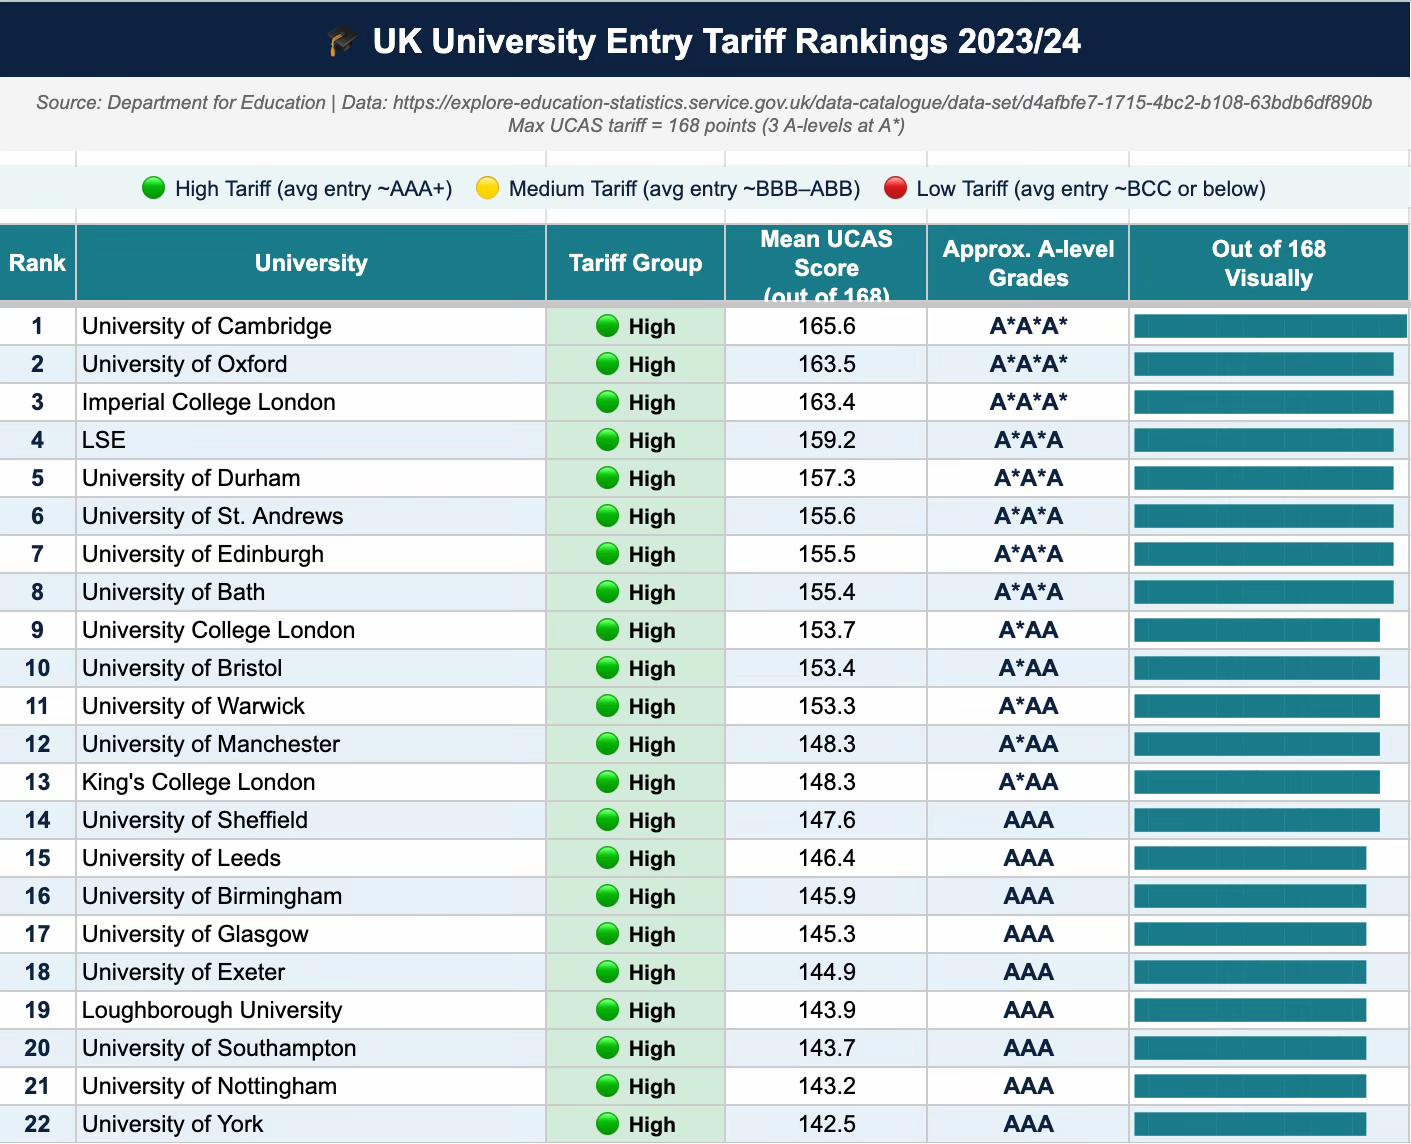Image resolution: width=1411 pixels, height=1144 pixels.
Task: Click the green dot in the LSE row
Action: pyautogui.click(x=607, y=440)
